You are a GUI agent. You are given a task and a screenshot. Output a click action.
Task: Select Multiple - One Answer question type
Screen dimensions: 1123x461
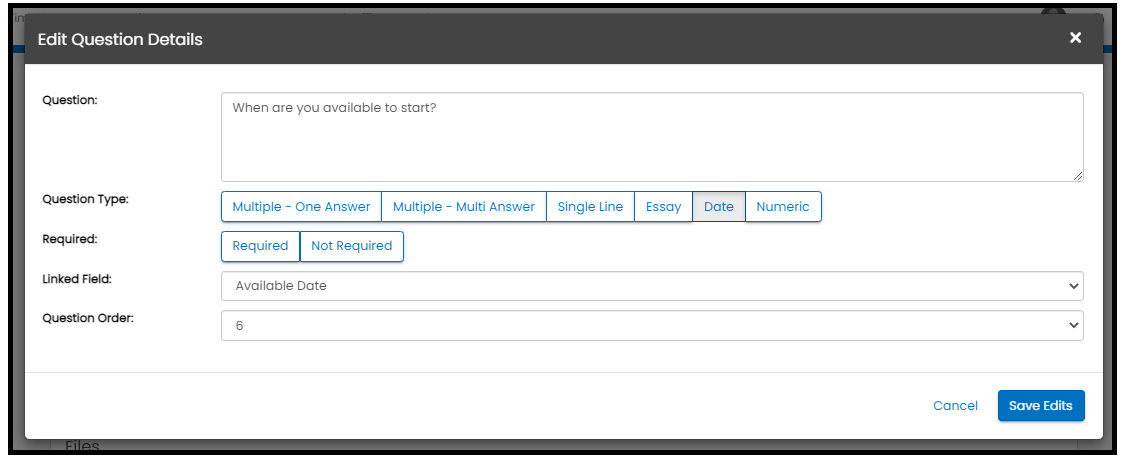point(301,207)
